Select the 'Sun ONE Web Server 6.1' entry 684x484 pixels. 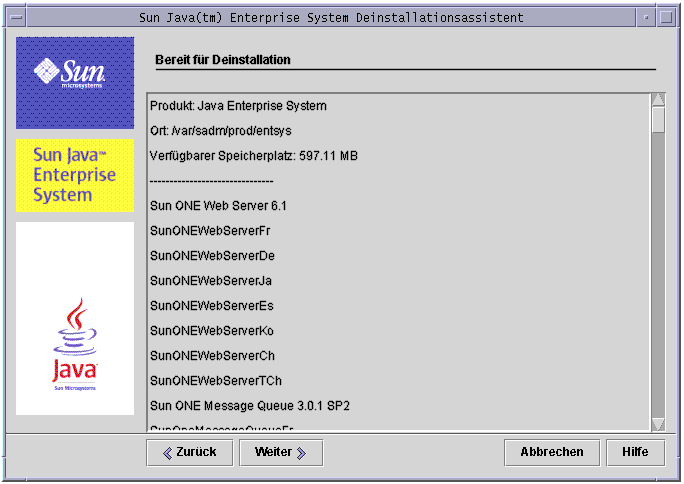pyautogui.click(x=218, y=206)
